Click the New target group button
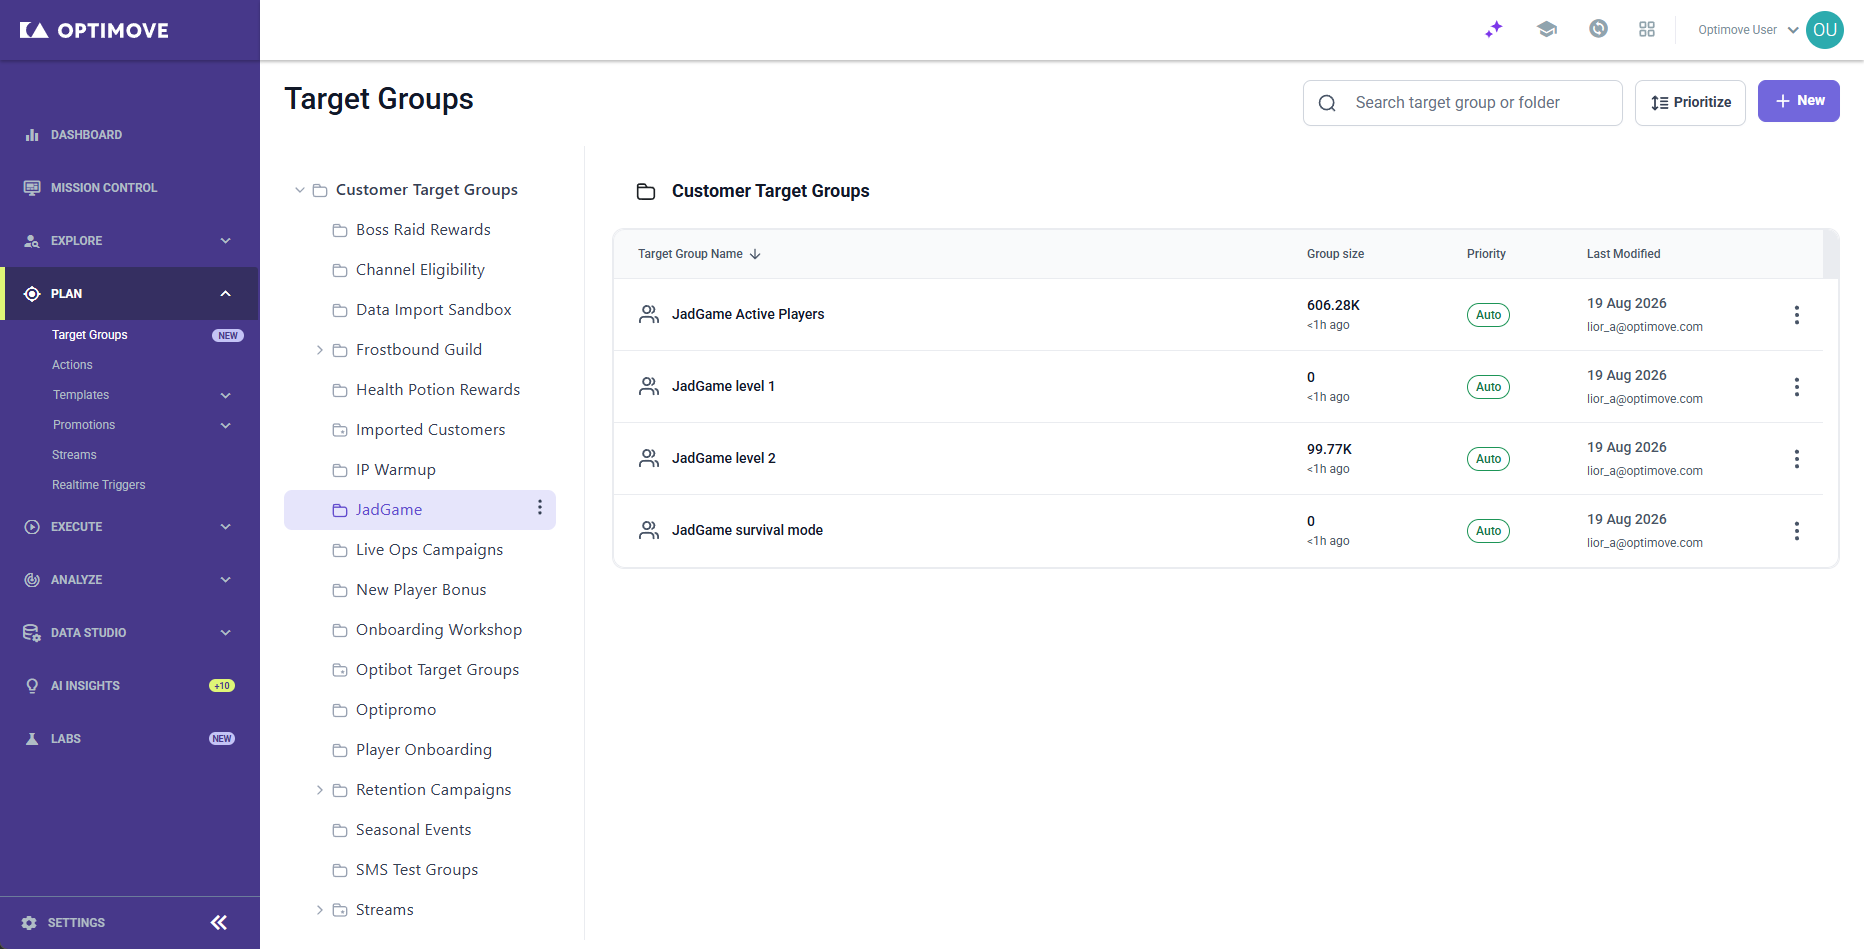 coord(1799,101)
